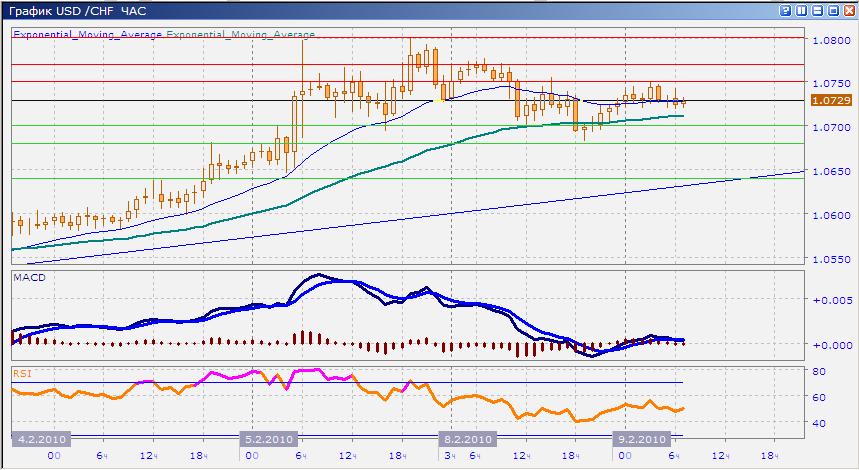The height and width of the screenshot is (470, 859).
Task: Maximize the USD/CHF chart window
Action: coord(833,10)
